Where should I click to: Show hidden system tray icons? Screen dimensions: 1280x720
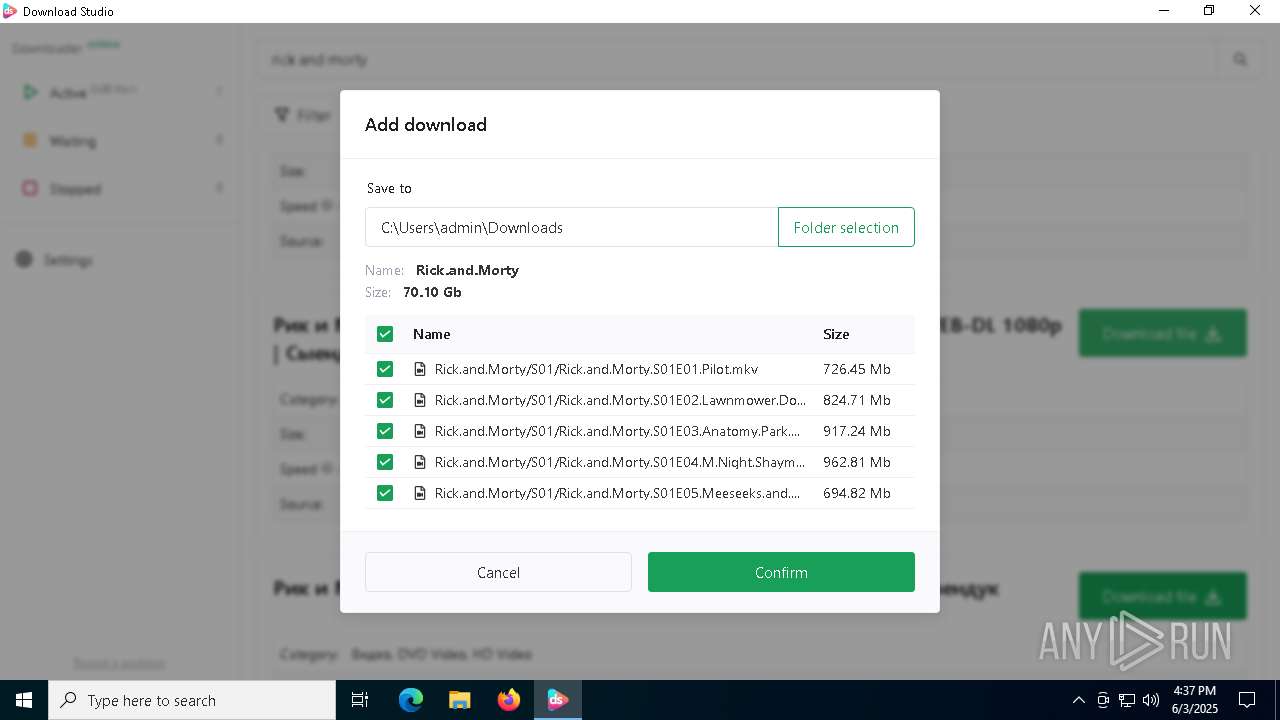click(x=1078, y=700)
